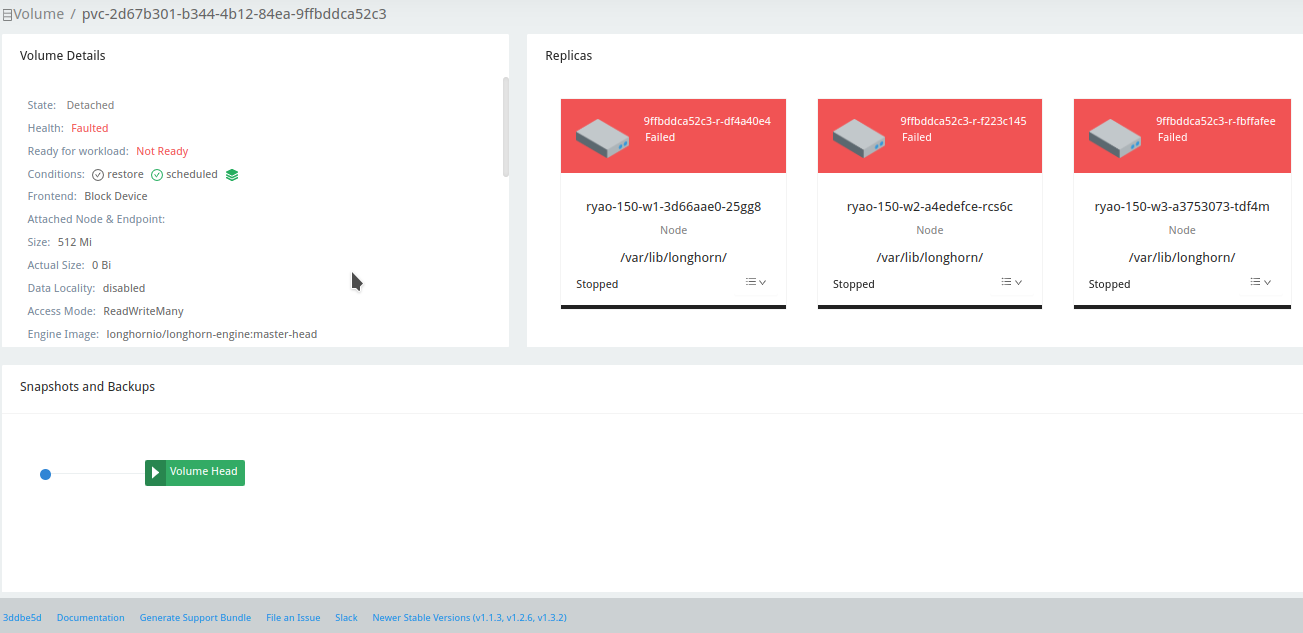Click the ReadWriteMany access mode value
This screenshot has height=633, width=1303.
click(x=144, y=311)
